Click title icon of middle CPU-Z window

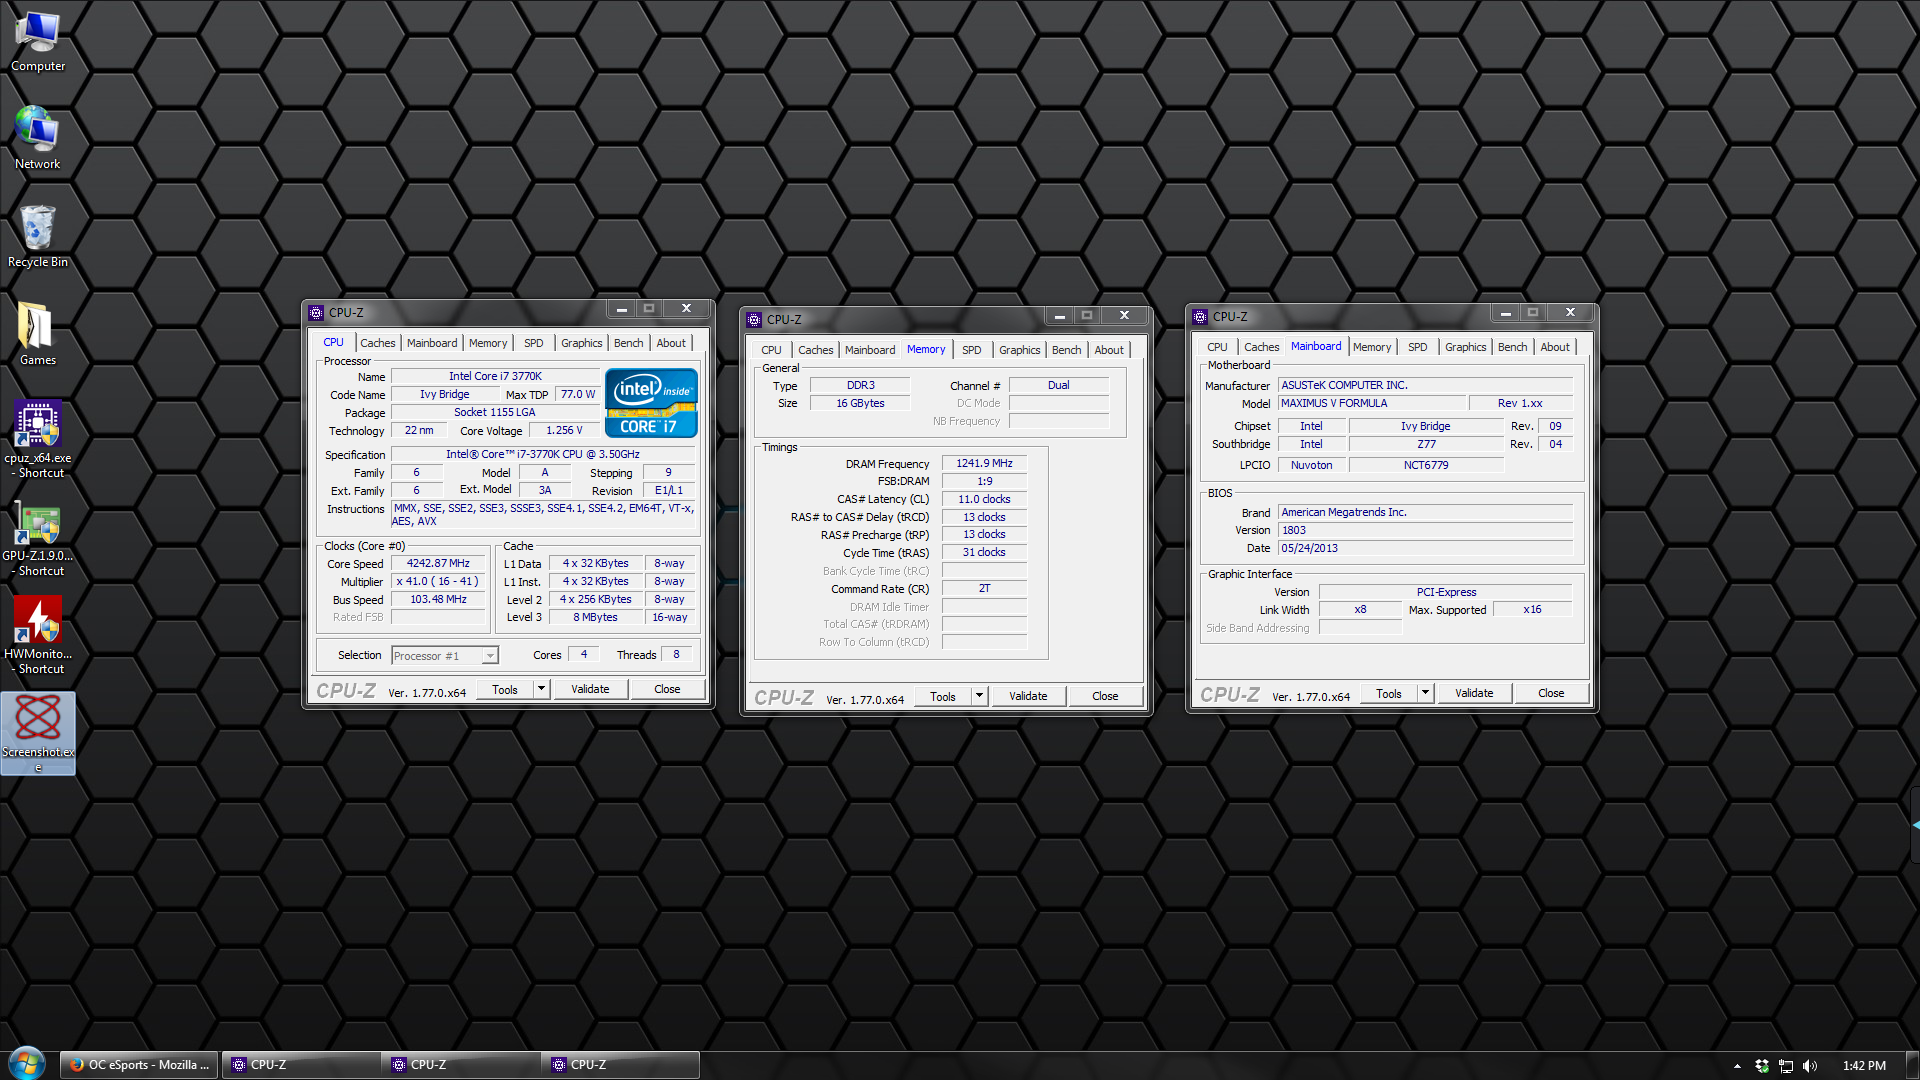[x=754, y=320]
